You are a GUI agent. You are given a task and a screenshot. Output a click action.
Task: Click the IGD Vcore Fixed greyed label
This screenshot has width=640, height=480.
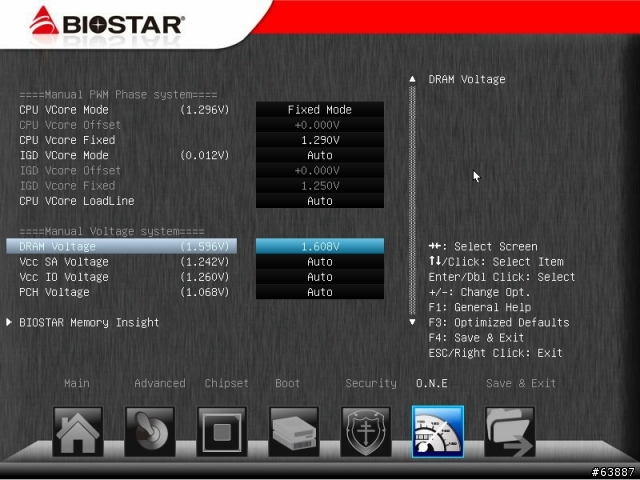click(x=67, y=186)
